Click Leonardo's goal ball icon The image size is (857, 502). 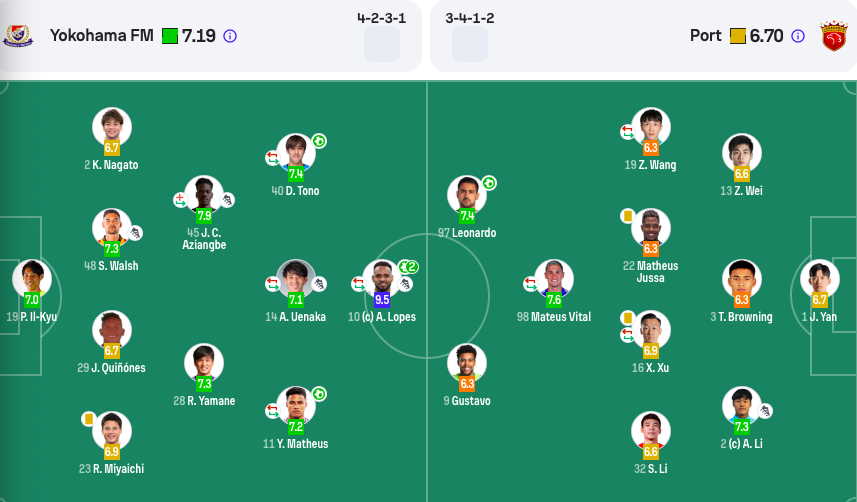(x=489, y=183)
